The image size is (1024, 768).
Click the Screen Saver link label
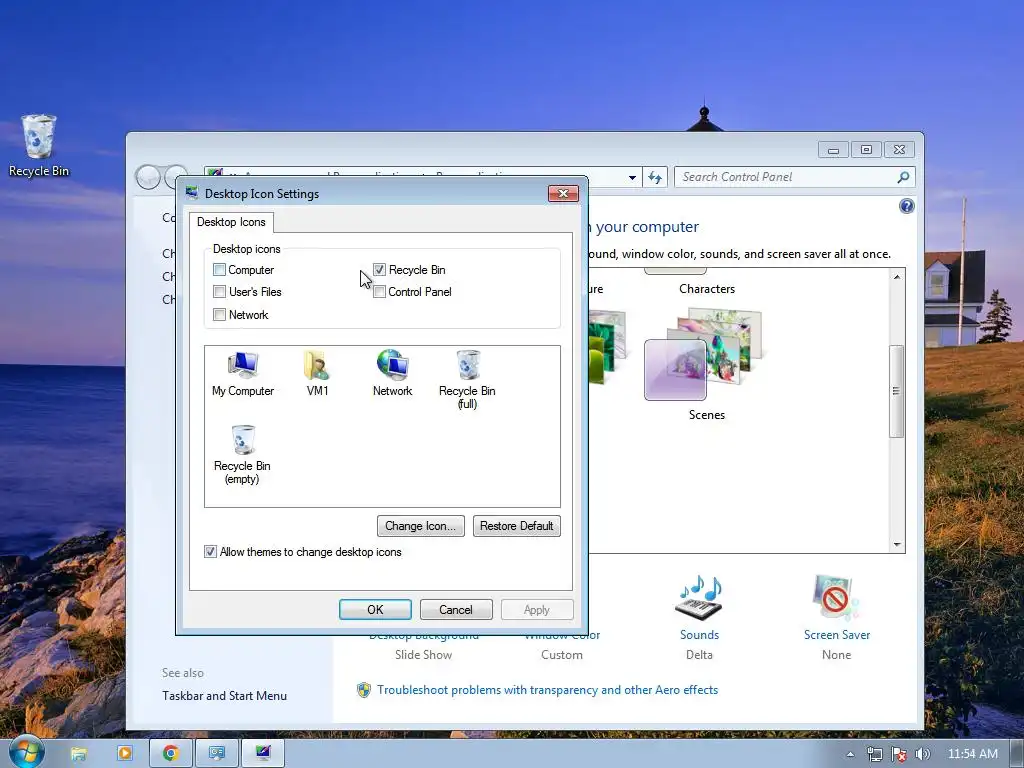(837, 635)
